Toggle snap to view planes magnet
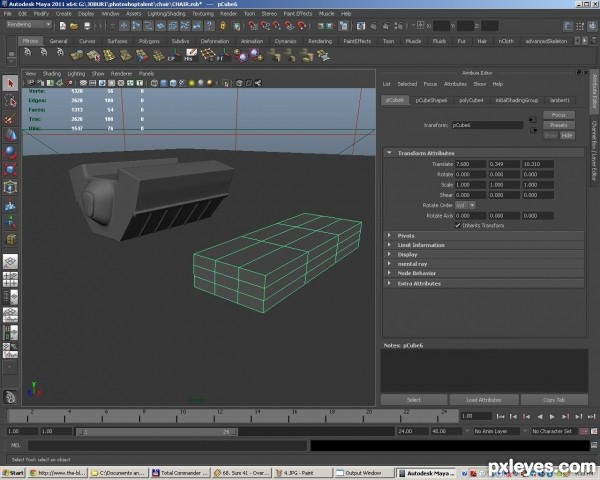The image size is (600, 480). (290, 26)
